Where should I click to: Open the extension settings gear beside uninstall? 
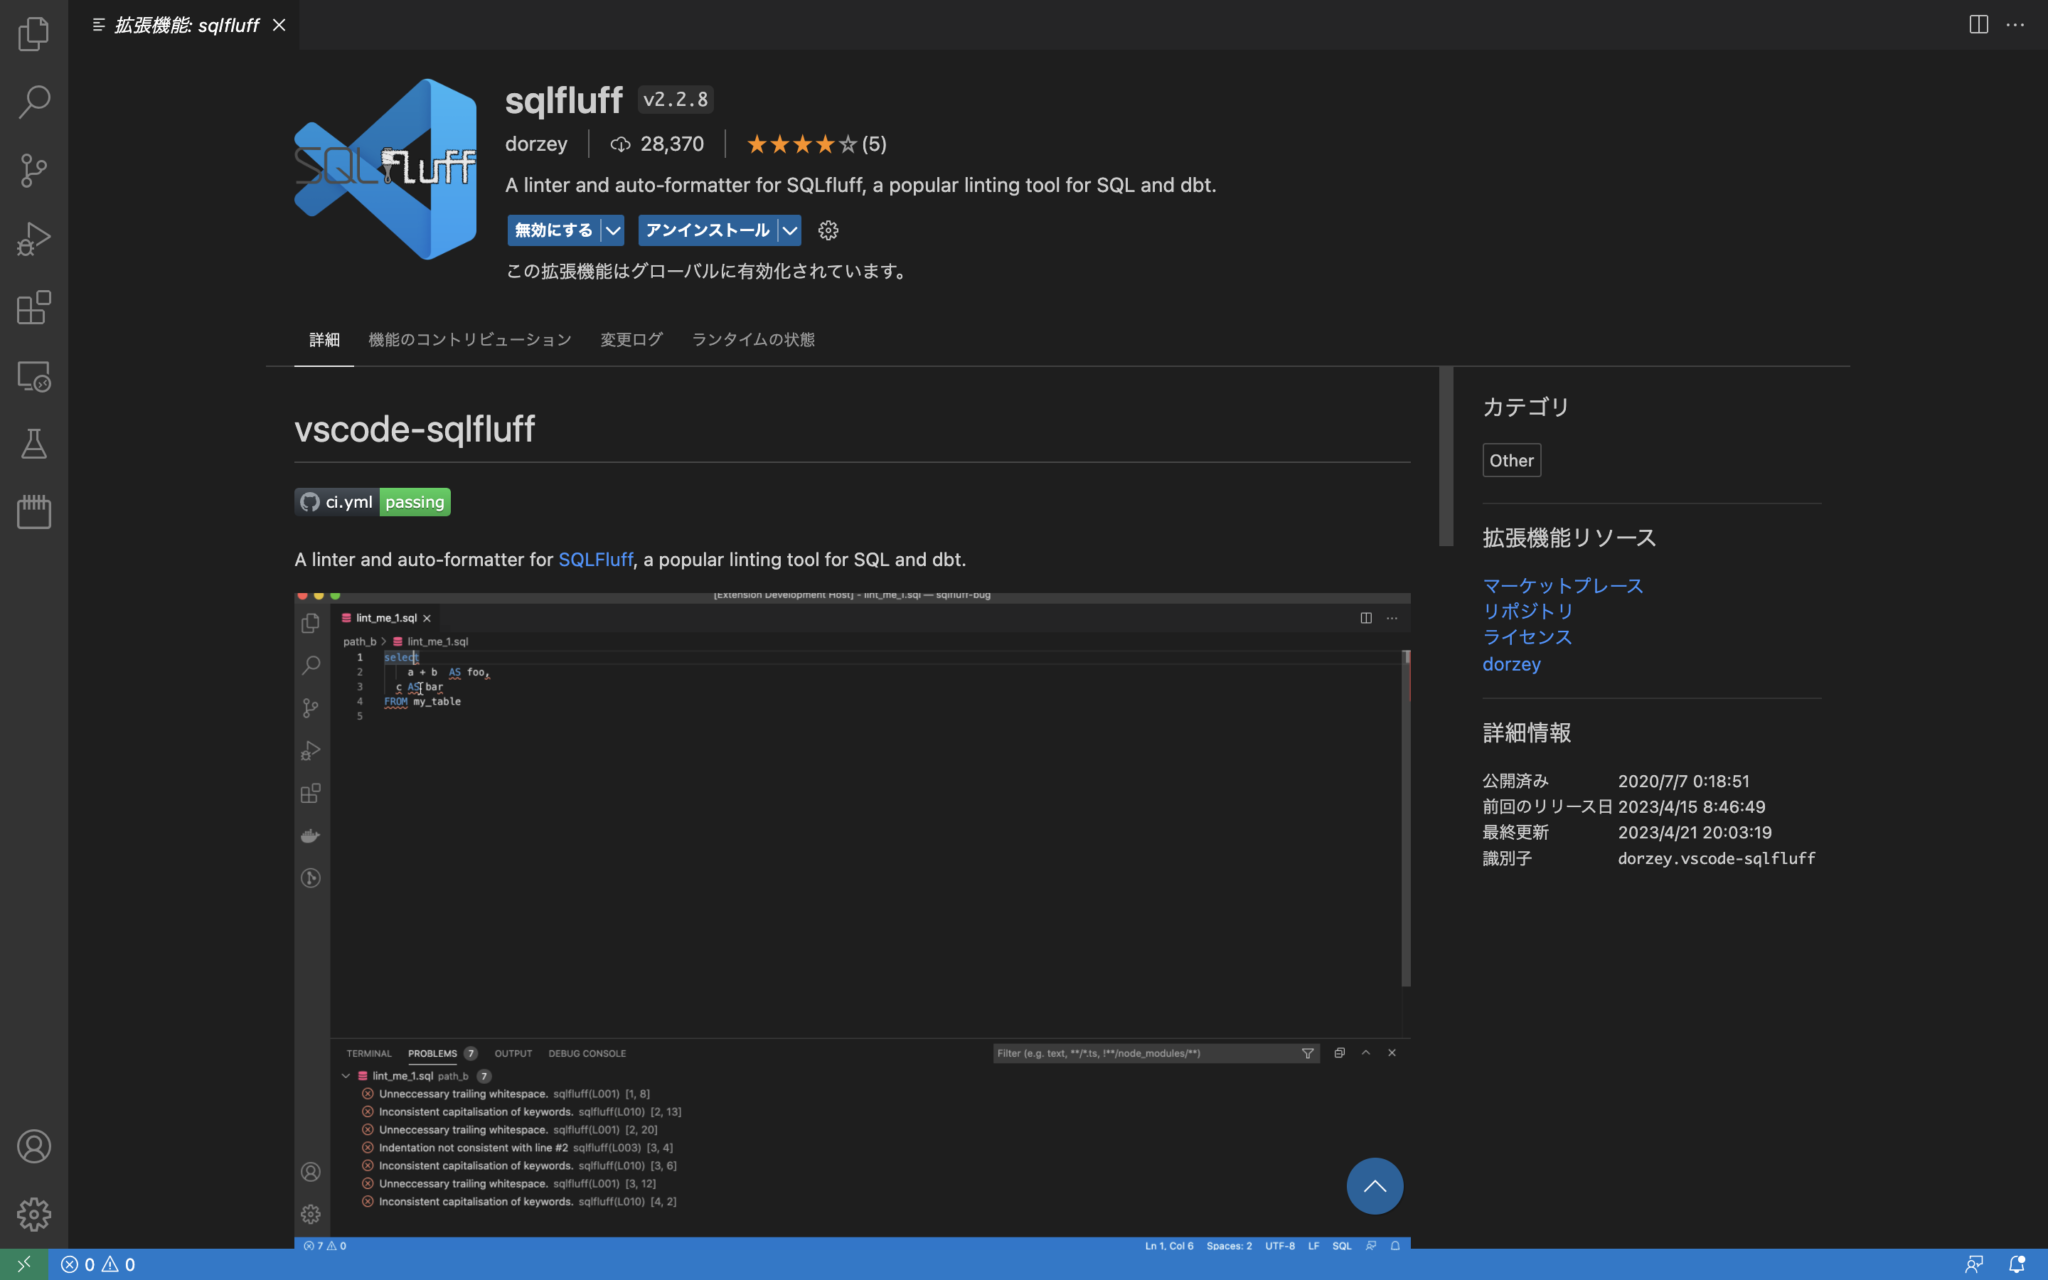[827, 230]
